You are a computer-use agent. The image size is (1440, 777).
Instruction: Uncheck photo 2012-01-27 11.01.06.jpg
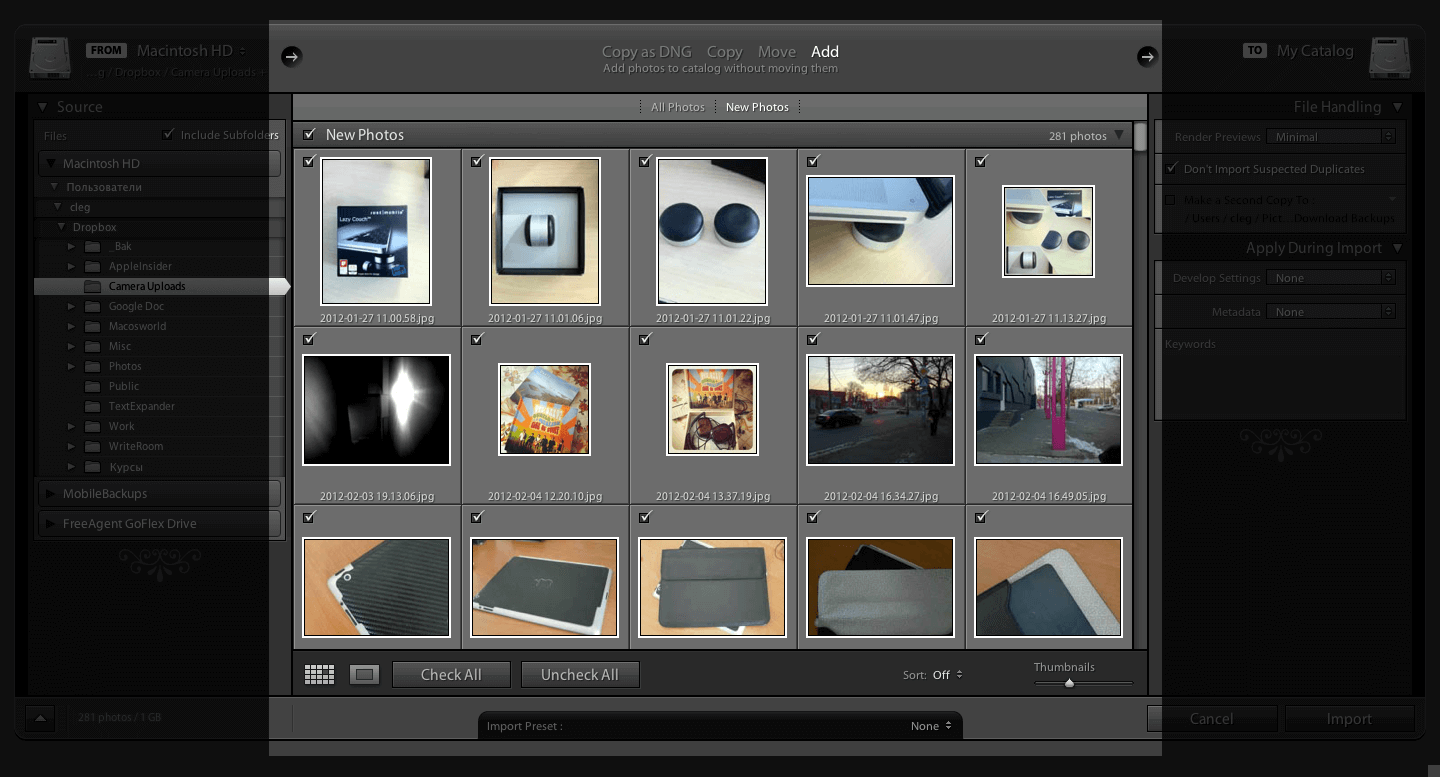point(476,161)
